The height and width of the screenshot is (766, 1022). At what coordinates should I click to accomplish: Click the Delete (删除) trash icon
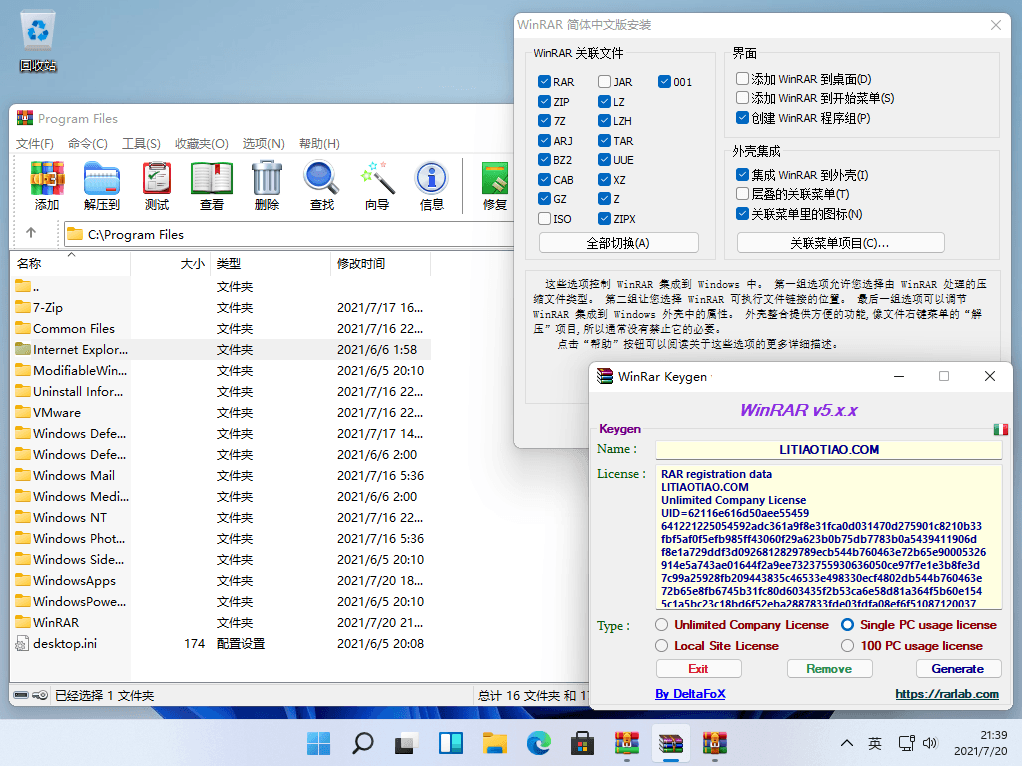point(267,186)
